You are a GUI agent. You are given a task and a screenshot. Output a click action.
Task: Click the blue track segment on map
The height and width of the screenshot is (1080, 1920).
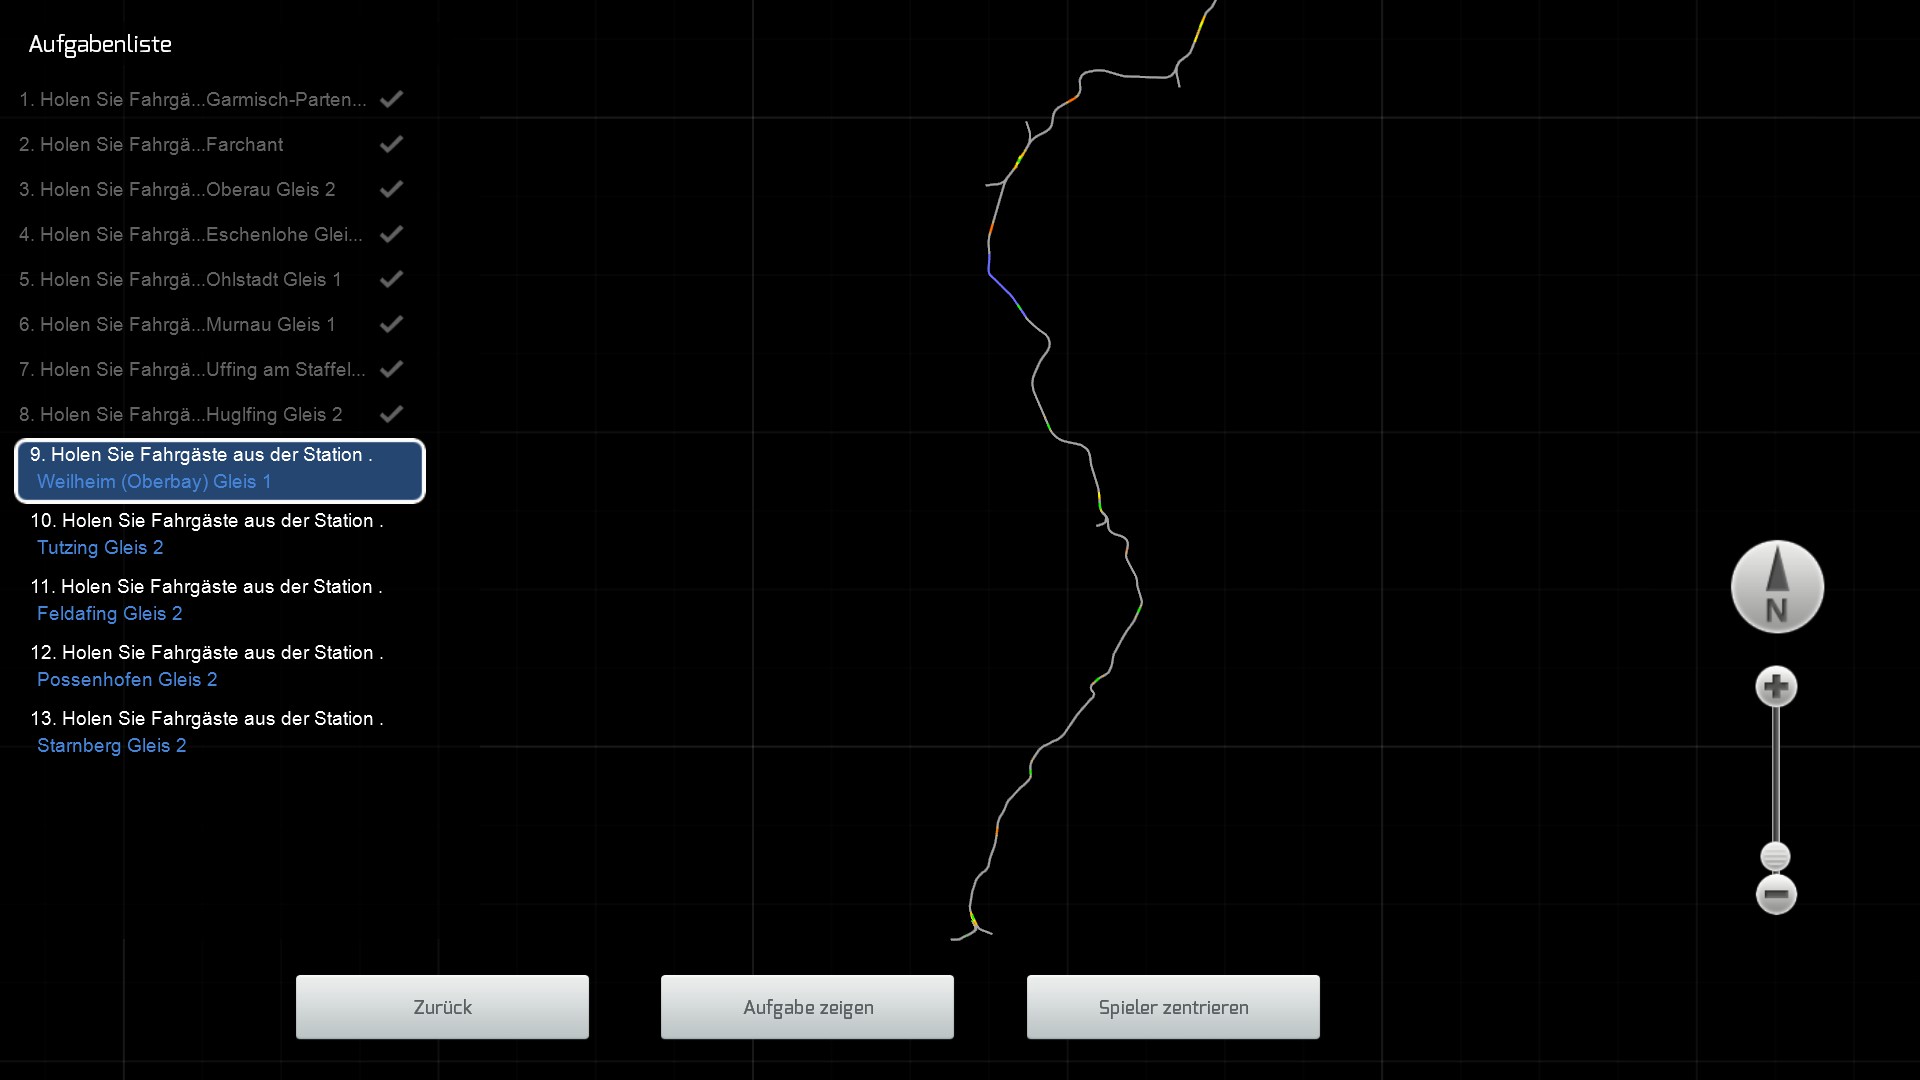pos(1001,286)
